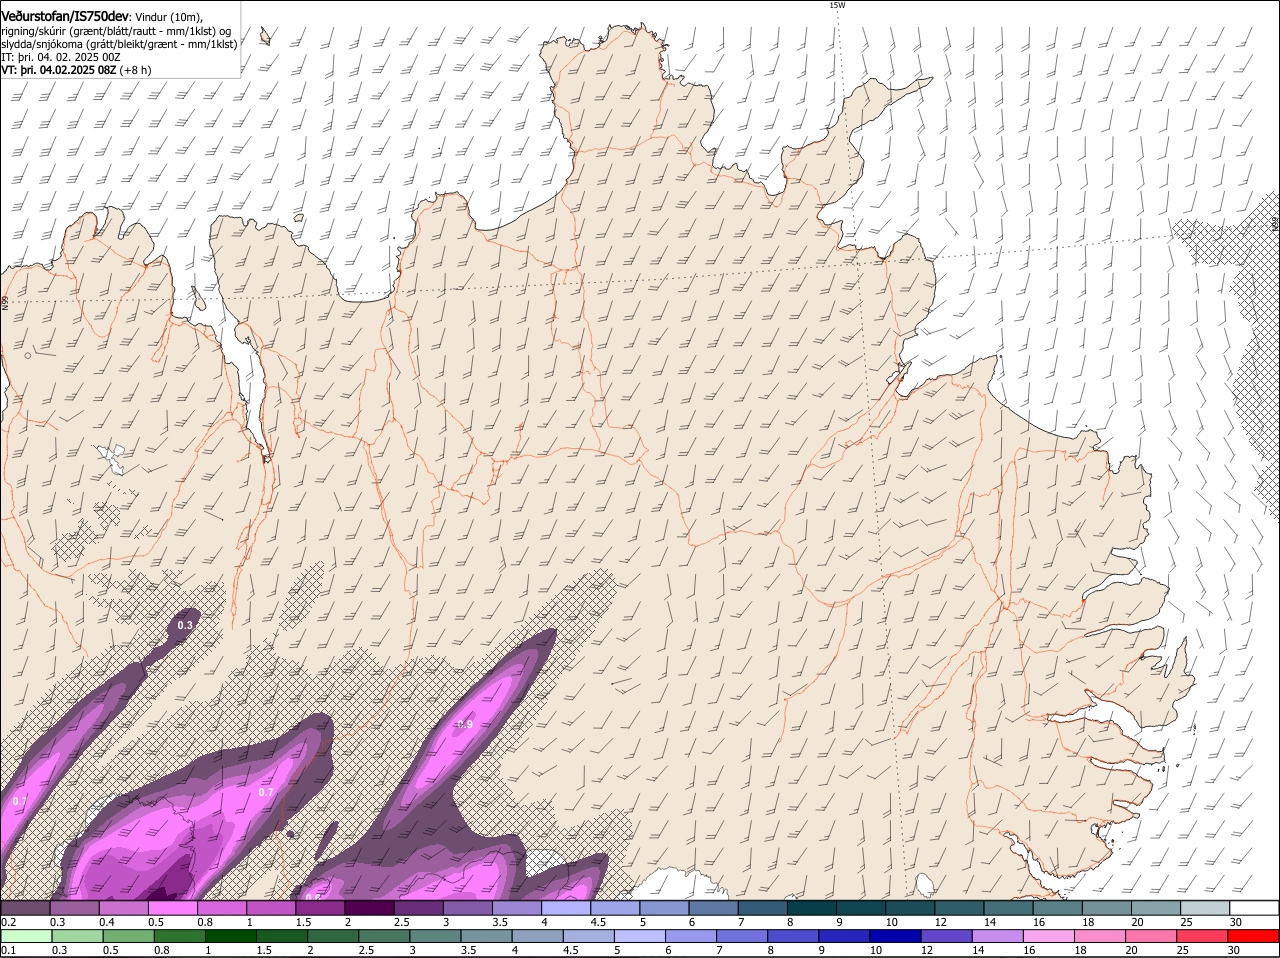This screenshot has width=1280, height=958.
Task: Click the 8–9 blue swatch in rain legend
Action: point(794,937)
